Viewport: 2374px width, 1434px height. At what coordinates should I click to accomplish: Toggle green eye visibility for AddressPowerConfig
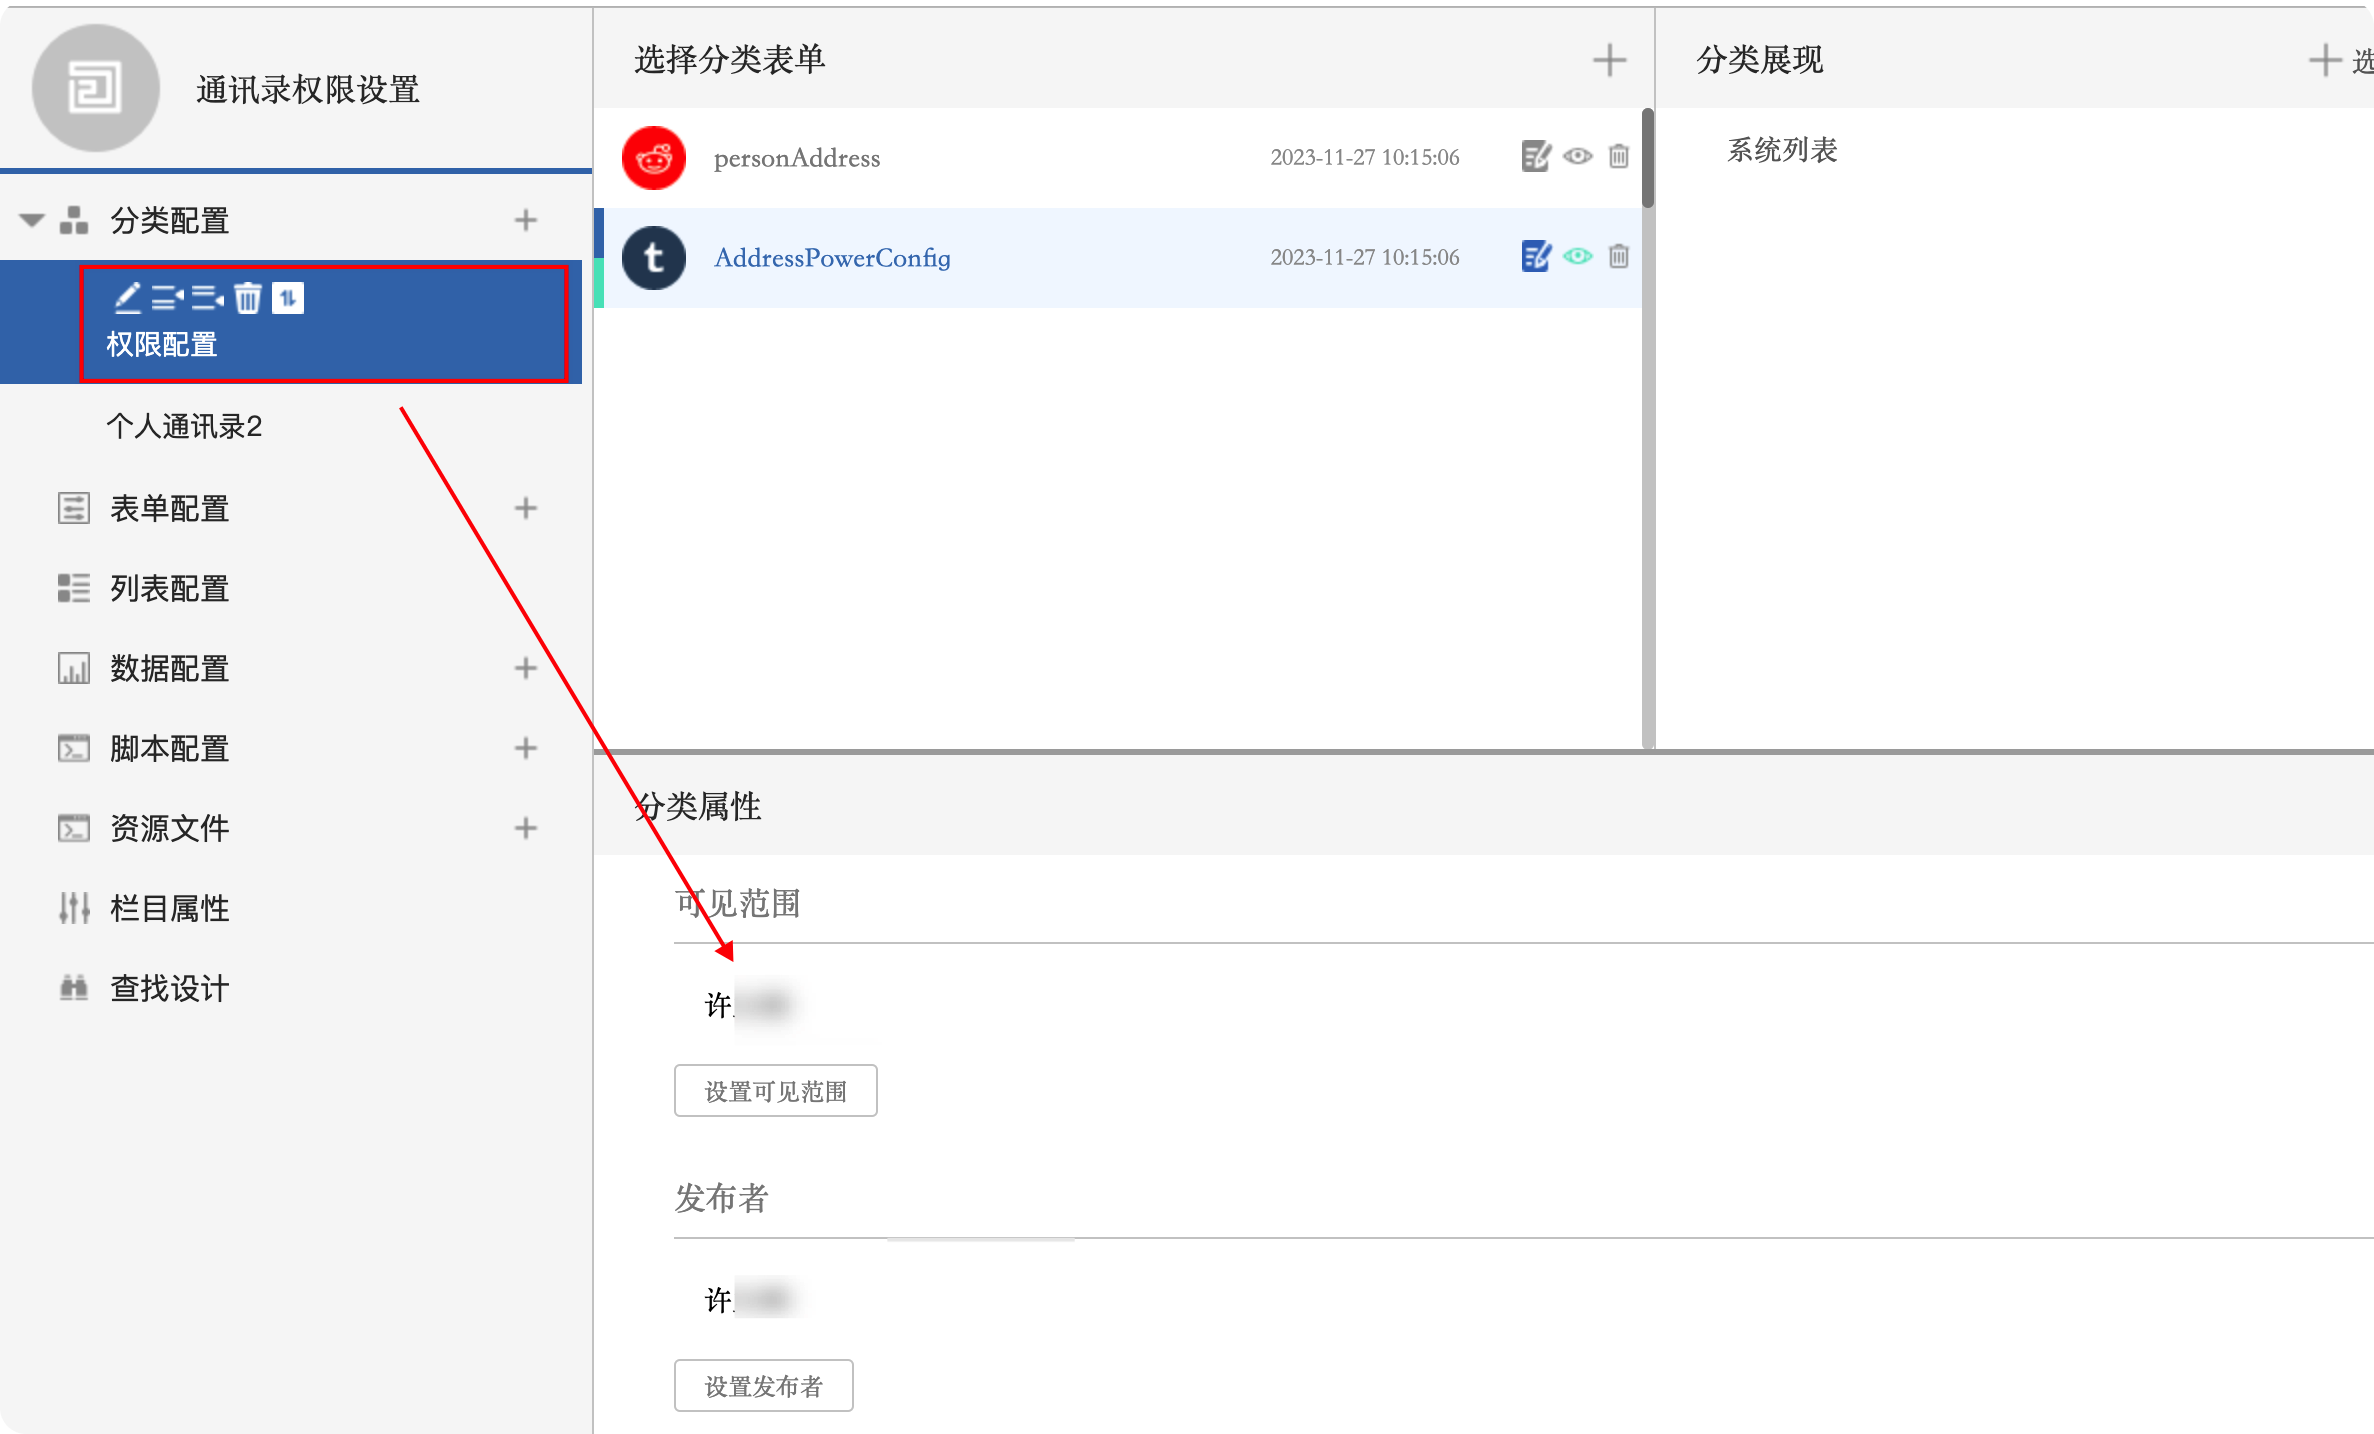pyautogui.click(x=1577, y=257)
